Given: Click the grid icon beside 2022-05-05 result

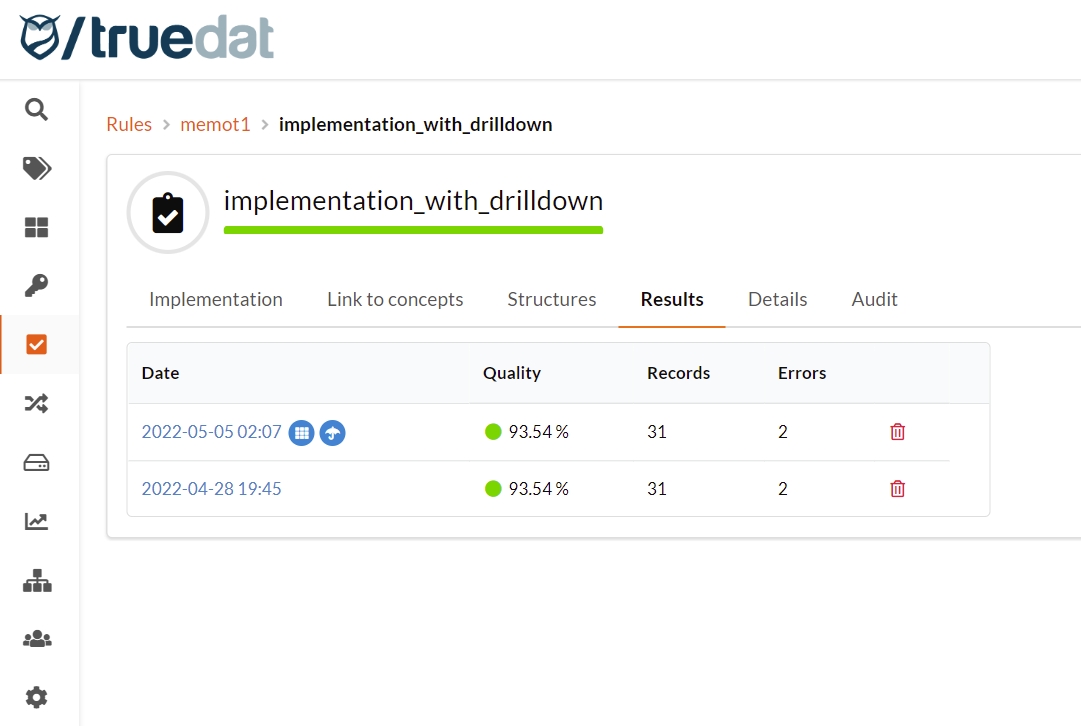Looking at the screenshot, I should click(x=302, y=433).
